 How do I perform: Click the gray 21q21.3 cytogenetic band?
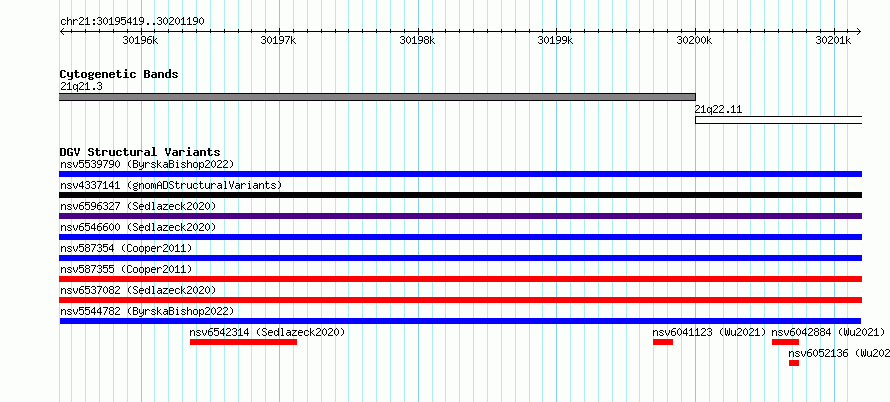point(377,97)
